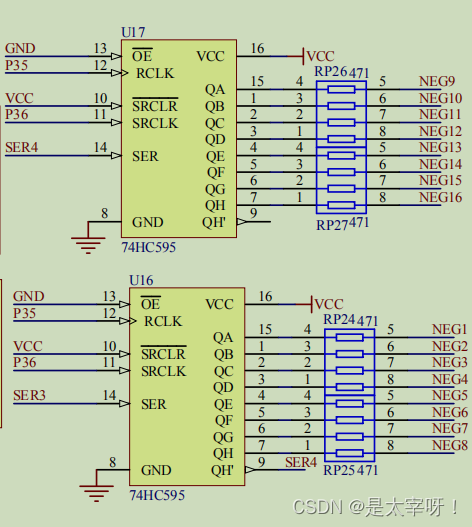Select the SER3 net label on U16 input
Screen dimensions: 472x527
pyautogui.click(x=29, y=395)
